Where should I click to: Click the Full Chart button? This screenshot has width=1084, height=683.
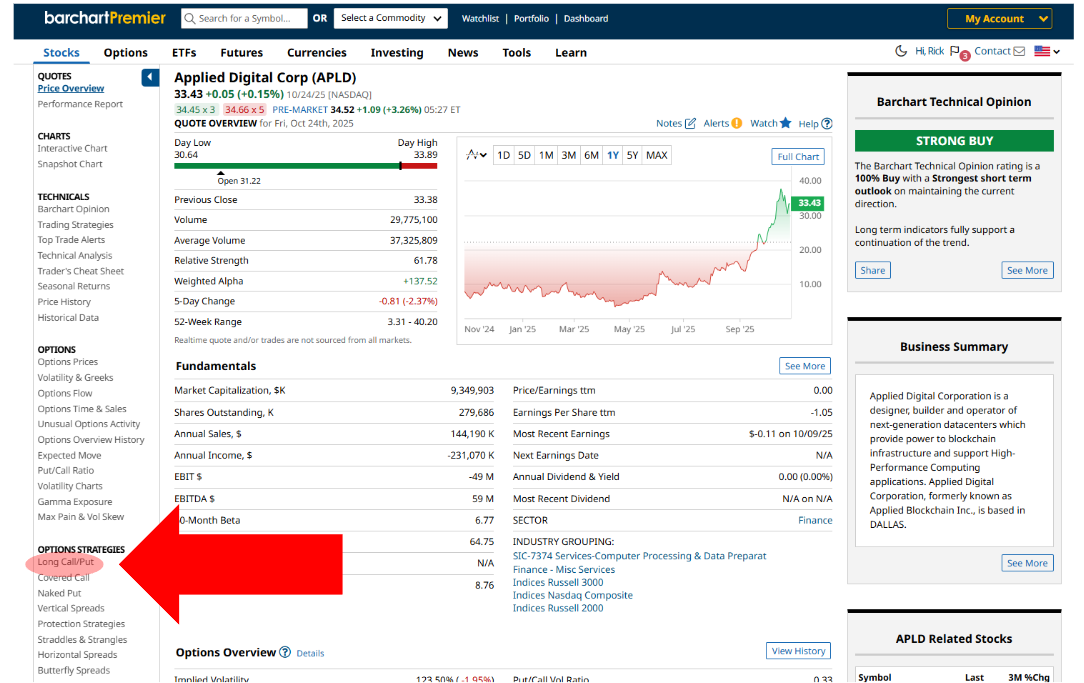coord(798,156)
